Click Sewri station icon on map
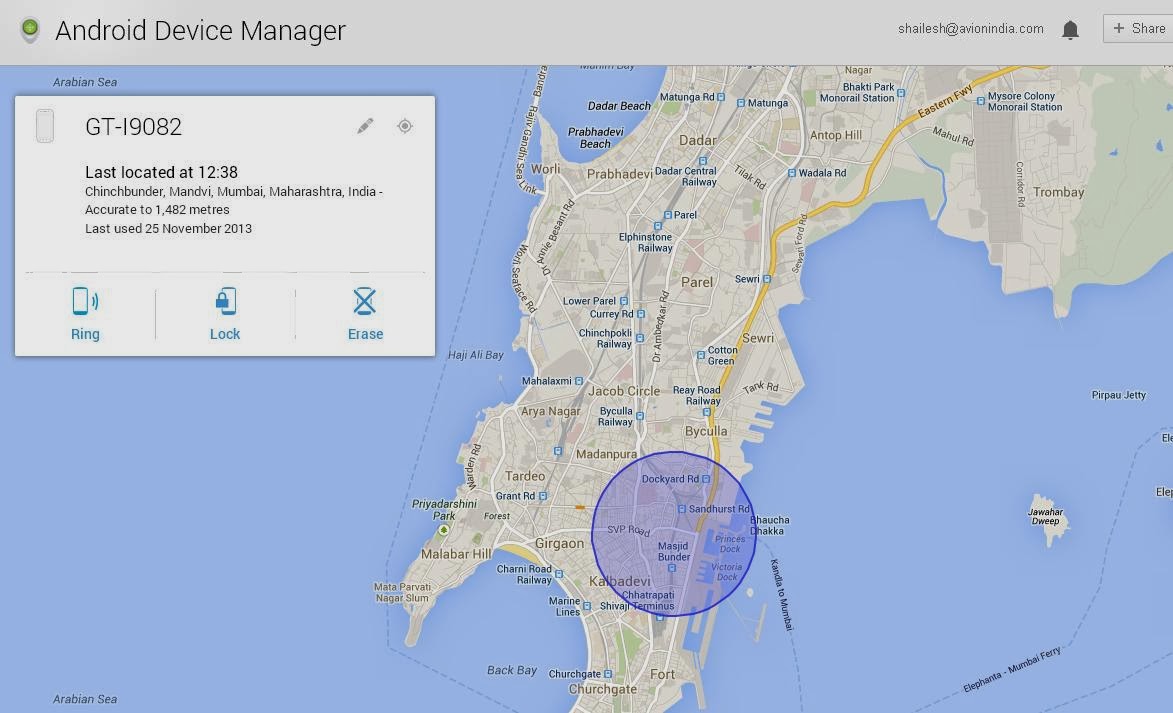Viewport: 1173px width, 713px height. [x=767, y=279]
